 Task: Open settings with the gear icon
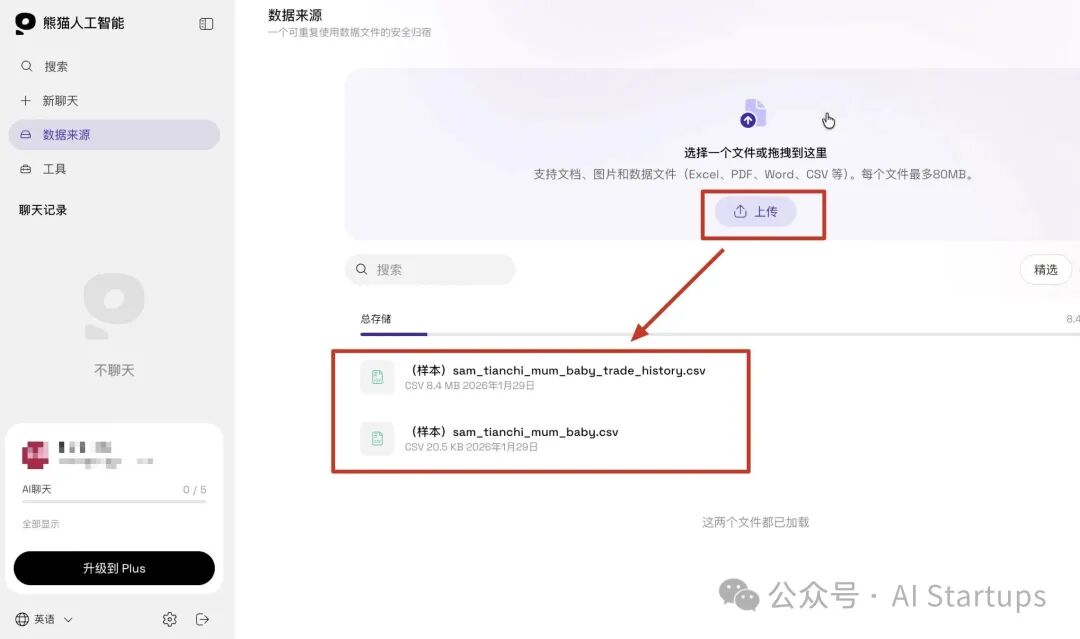(x=169, y=619)
